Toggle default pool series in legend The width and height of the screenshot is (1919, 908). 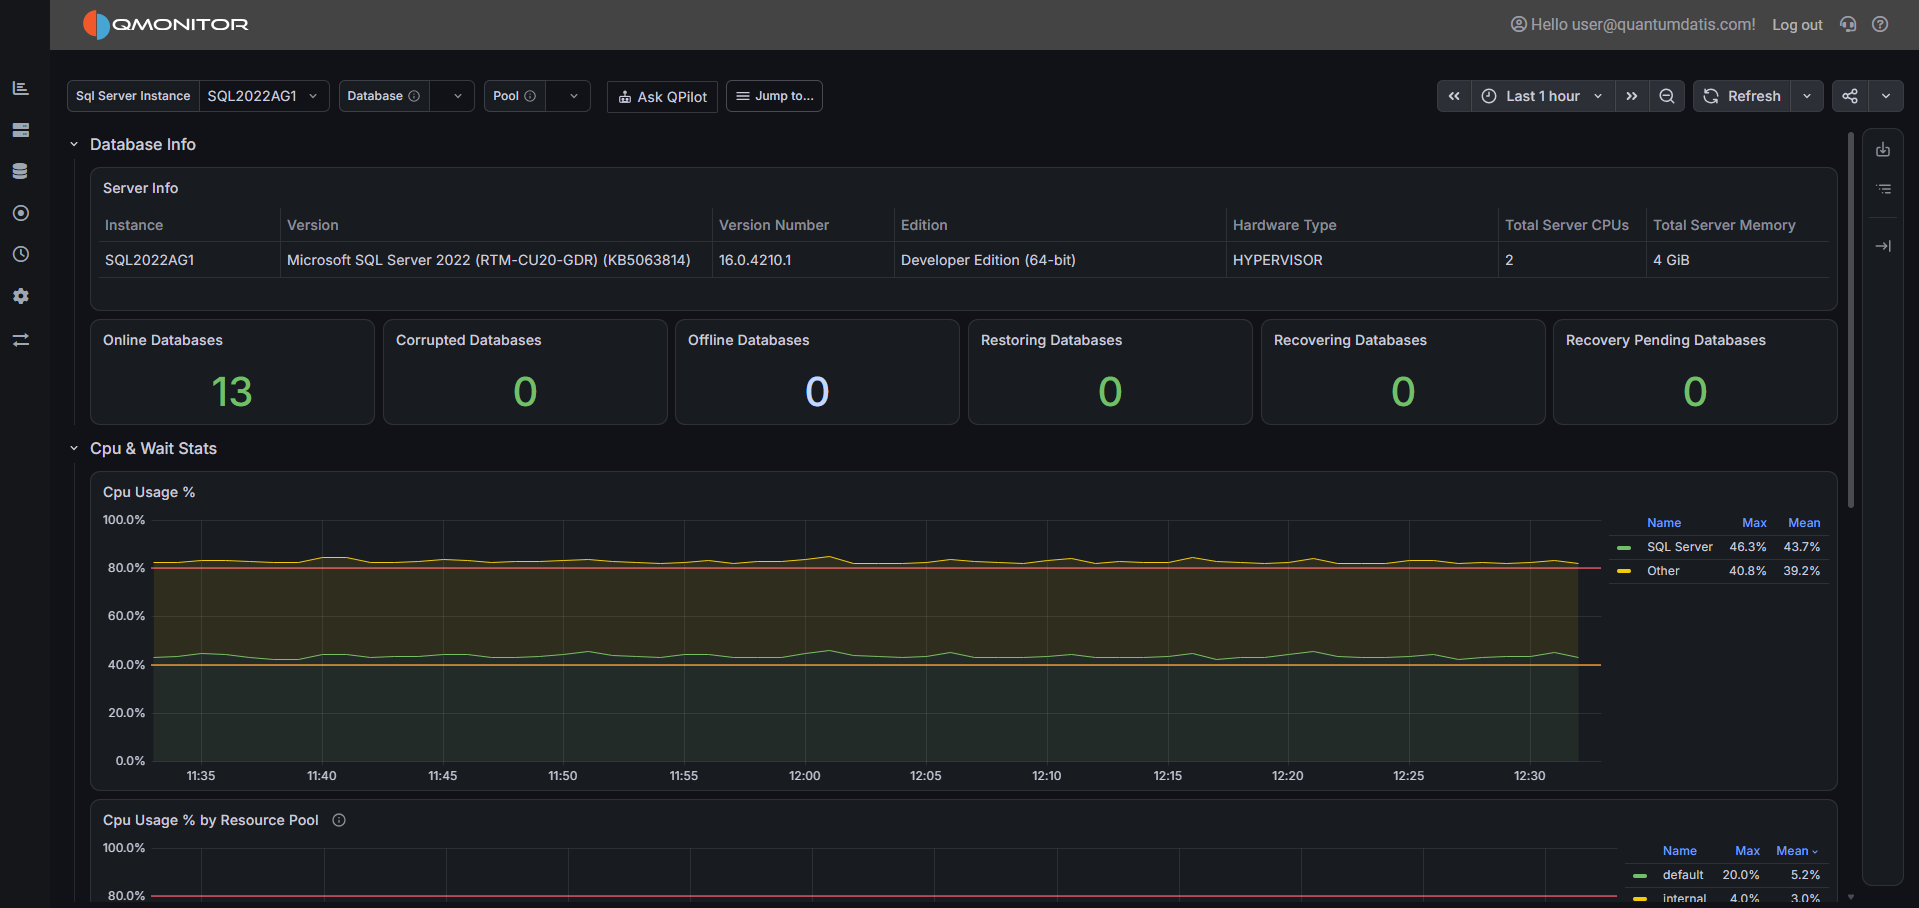(x=1683, y=875)
